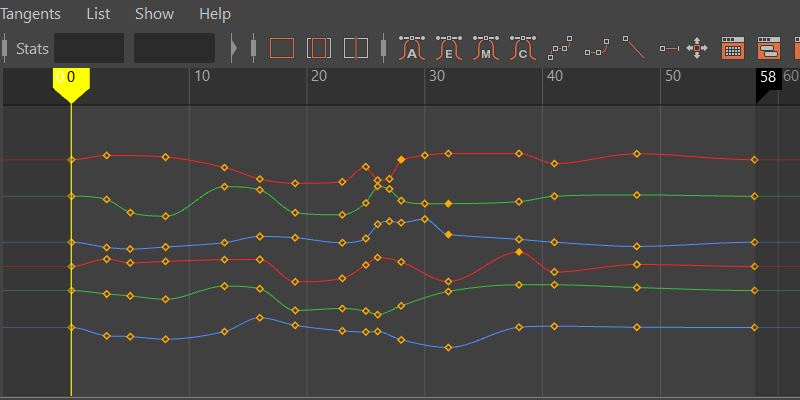Open the Tangents menu
This screenshot has width=800, height=400.
pyautogui.click(x=30, y=14)
